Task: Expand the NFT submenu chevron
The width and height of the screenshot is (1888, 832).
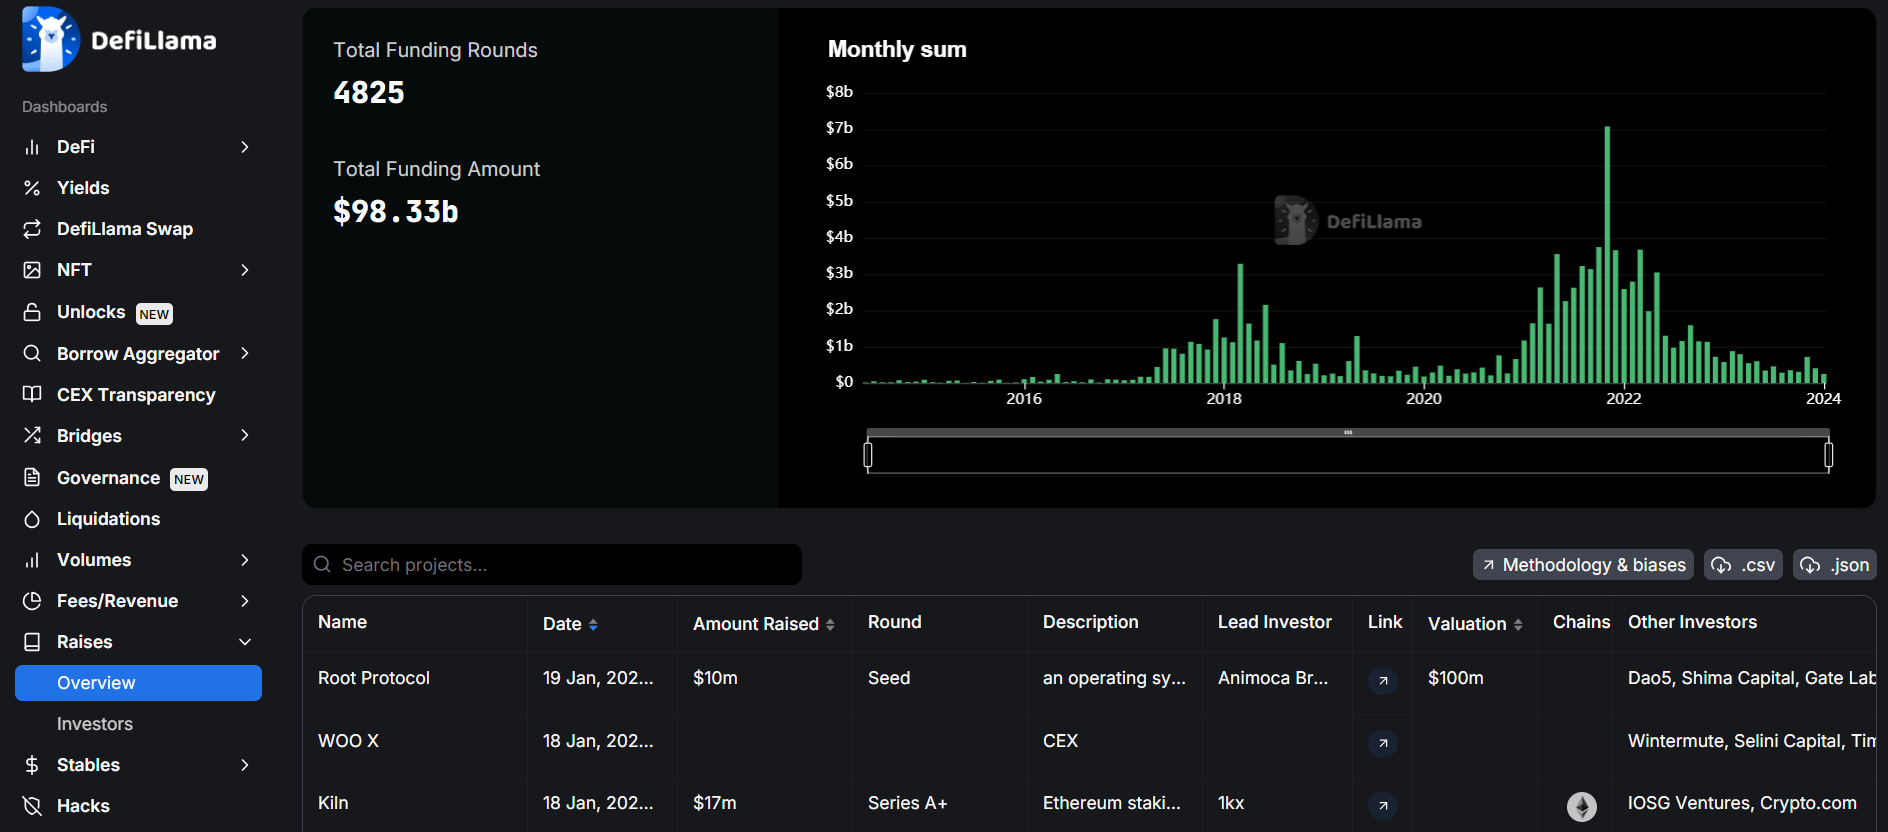Action: 245,270
